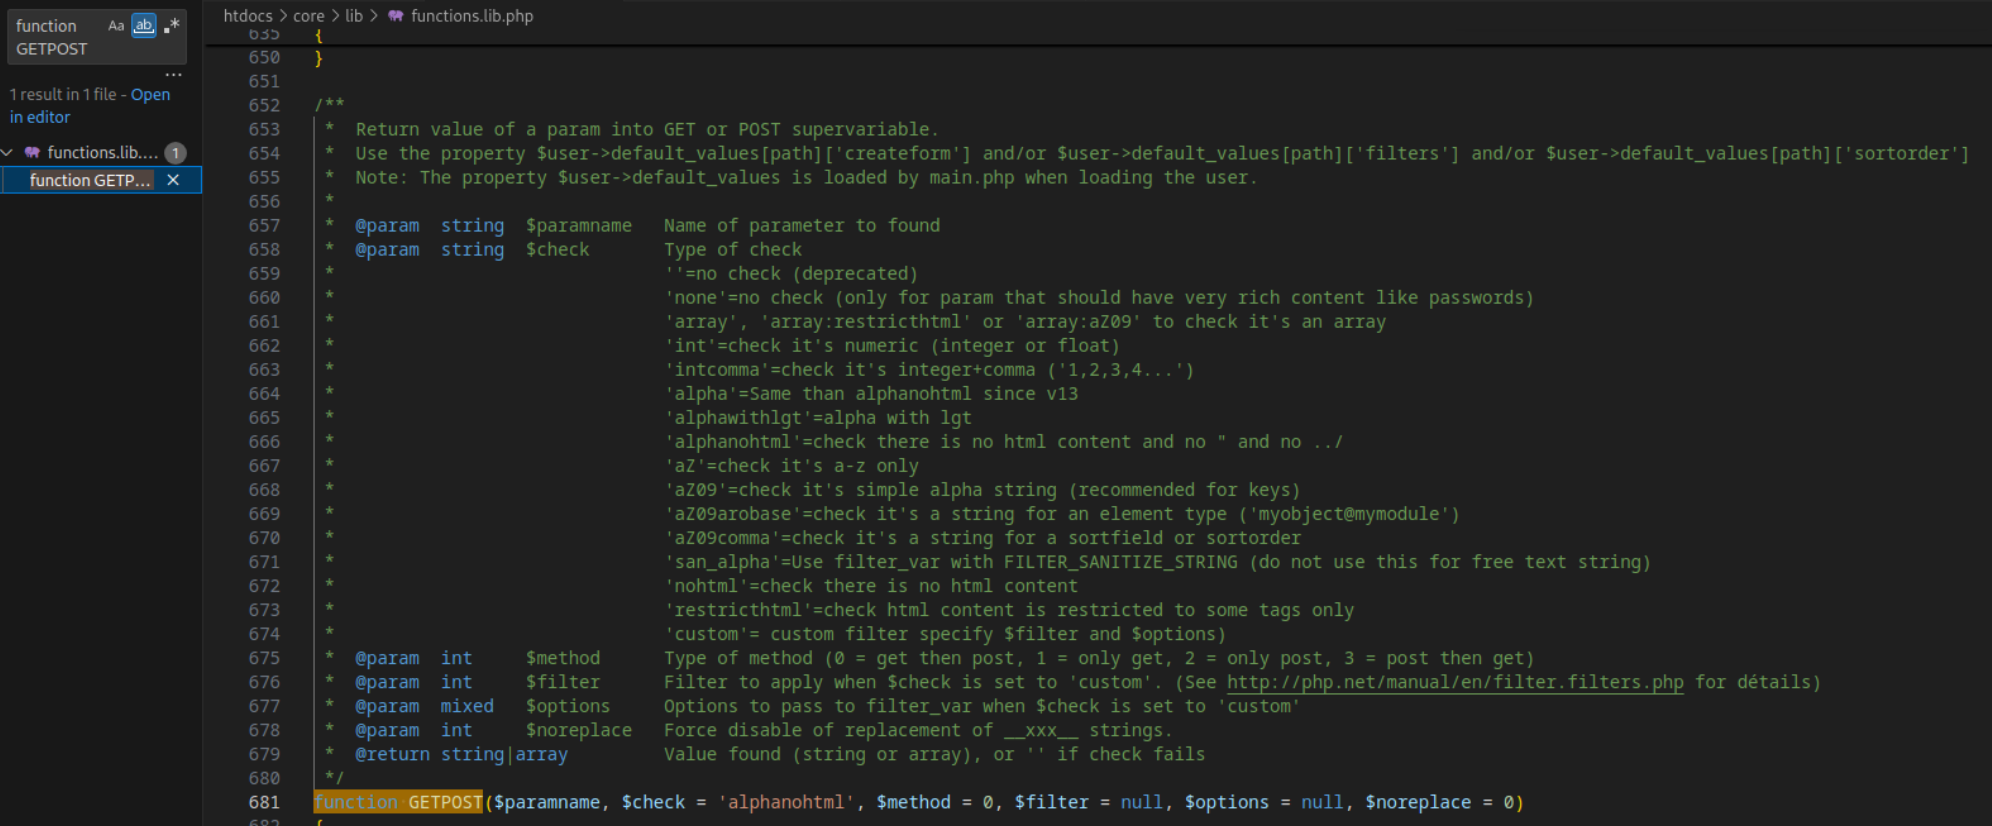Image resolution: width=1992 pixels, height=826 pixels.
Task: Click line number 652 in the gutter
Action: [264, 105]
